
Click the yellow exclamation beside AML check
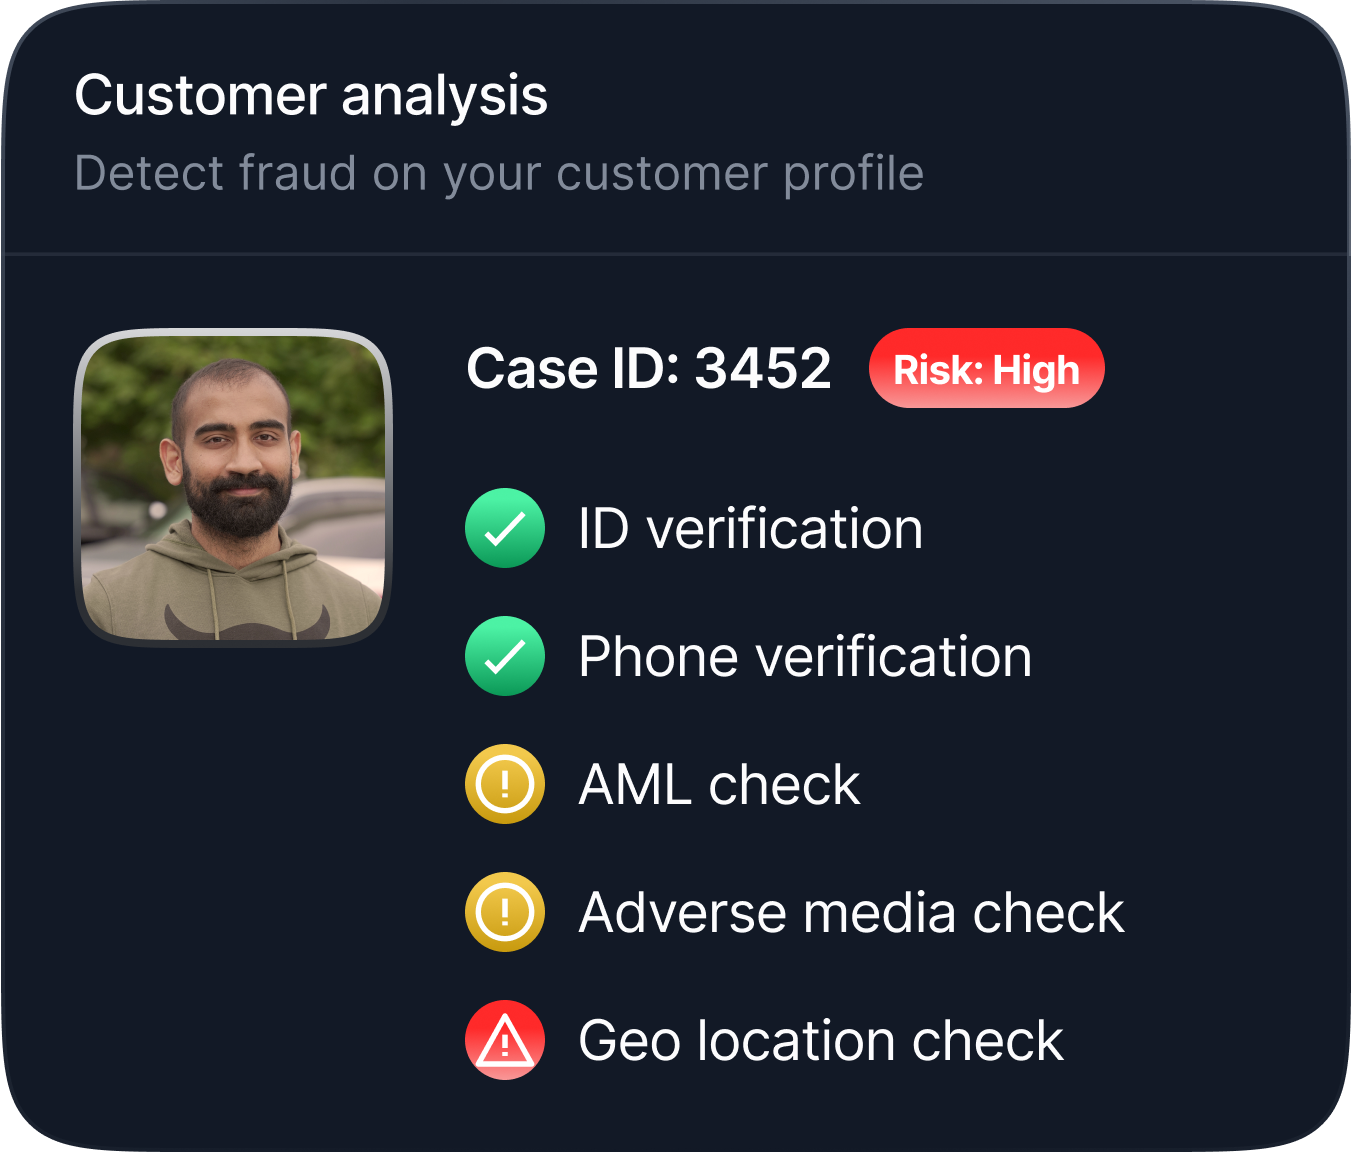pyautogui.click(x=505, y=784)
